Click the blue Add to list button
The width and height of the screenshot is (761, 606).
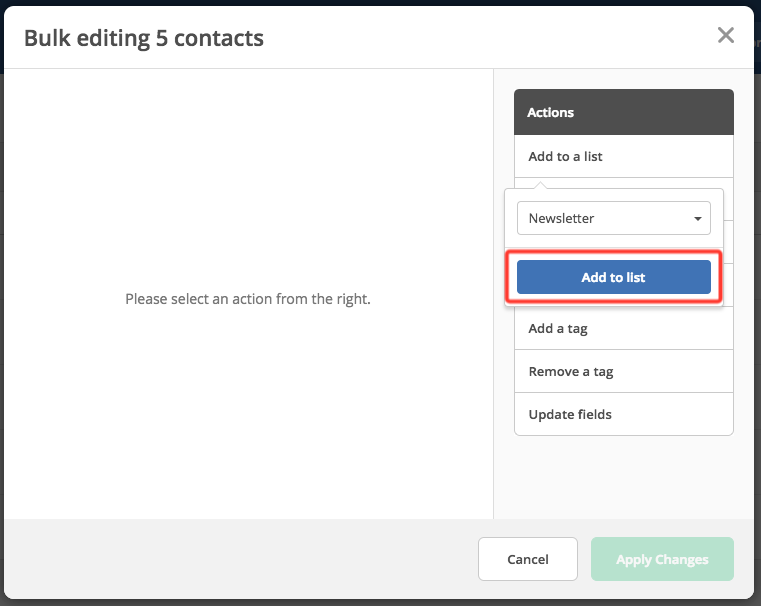click(x=613, y=277)
